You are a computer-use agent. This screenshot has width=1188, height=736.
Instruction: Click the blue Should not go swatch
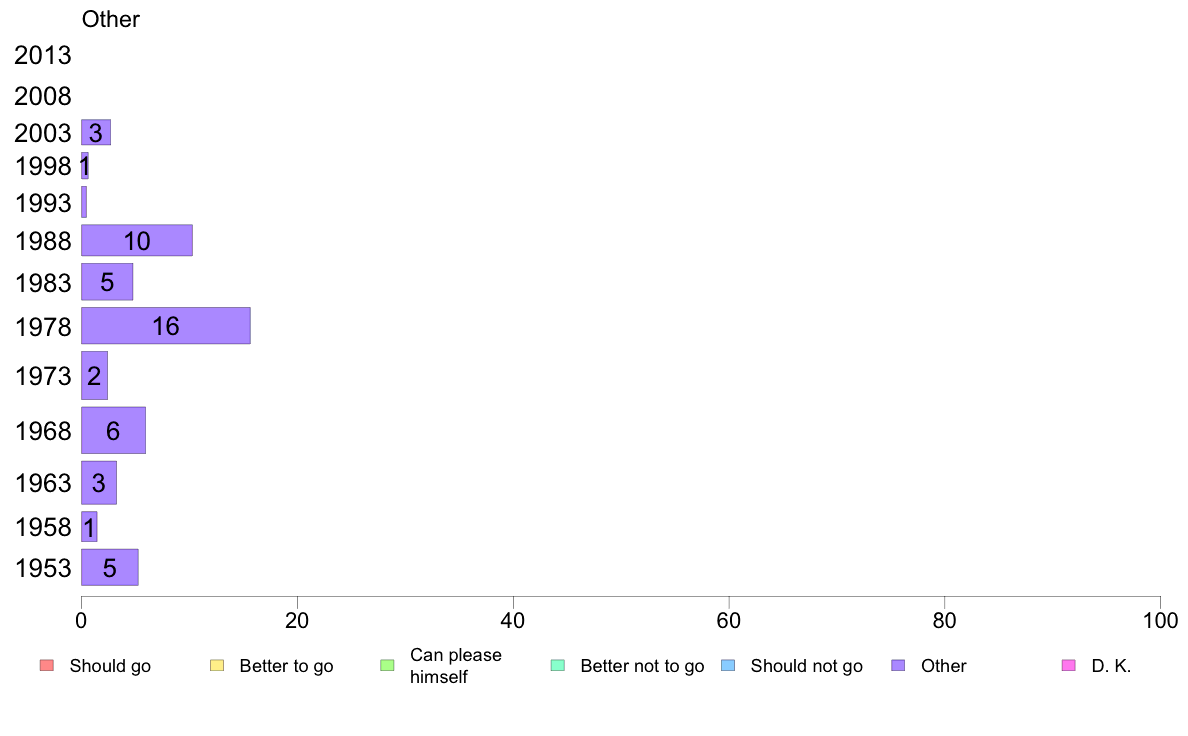[x=728, y=666]
